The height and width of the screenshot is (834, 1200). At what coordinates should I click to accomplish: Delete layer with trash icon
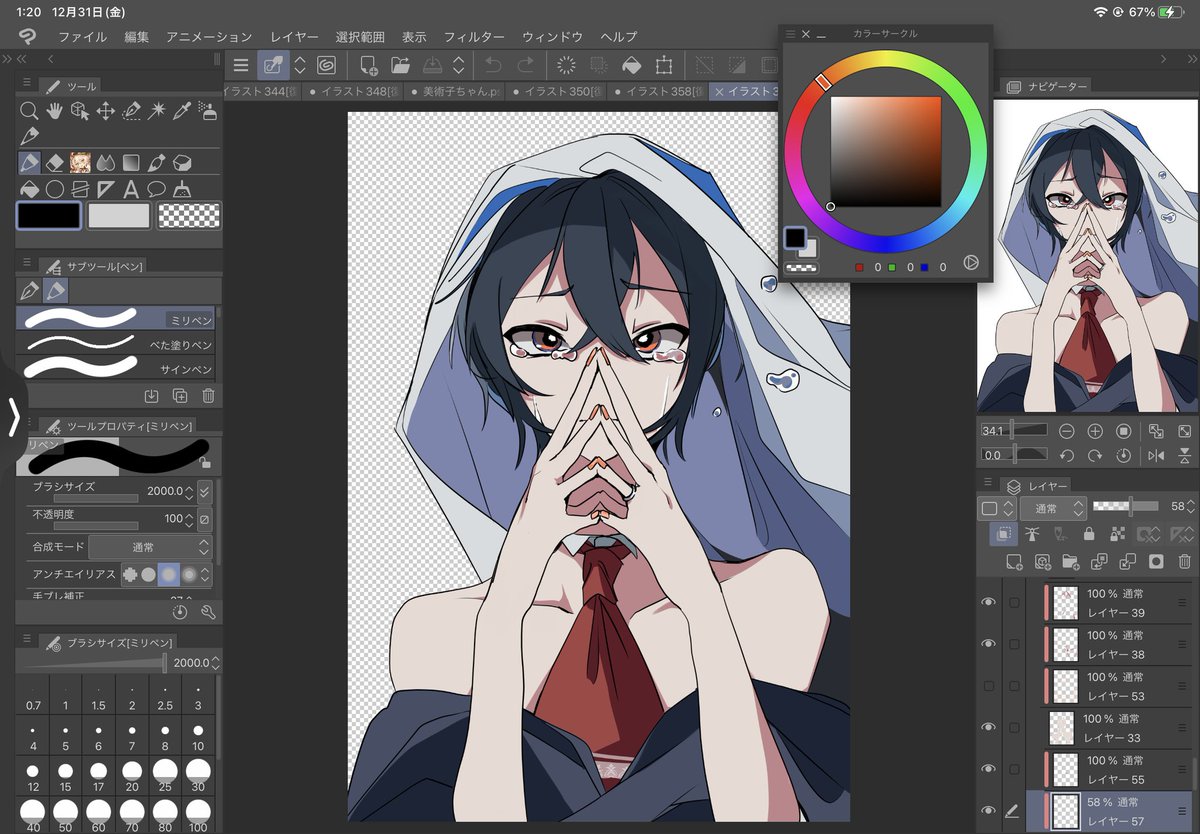1184,562
